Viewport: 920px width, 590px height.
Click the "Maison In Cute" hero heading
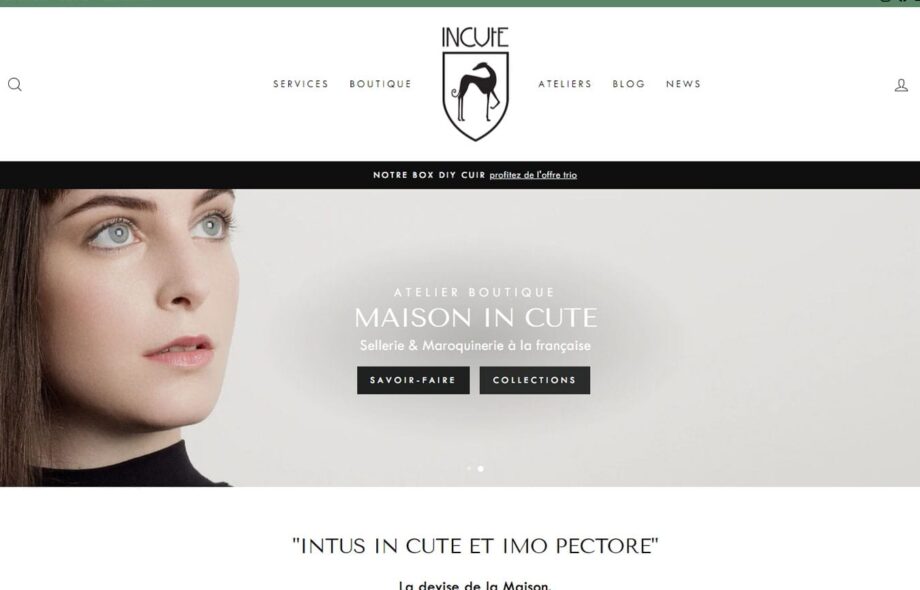click(x=475, y=318)
